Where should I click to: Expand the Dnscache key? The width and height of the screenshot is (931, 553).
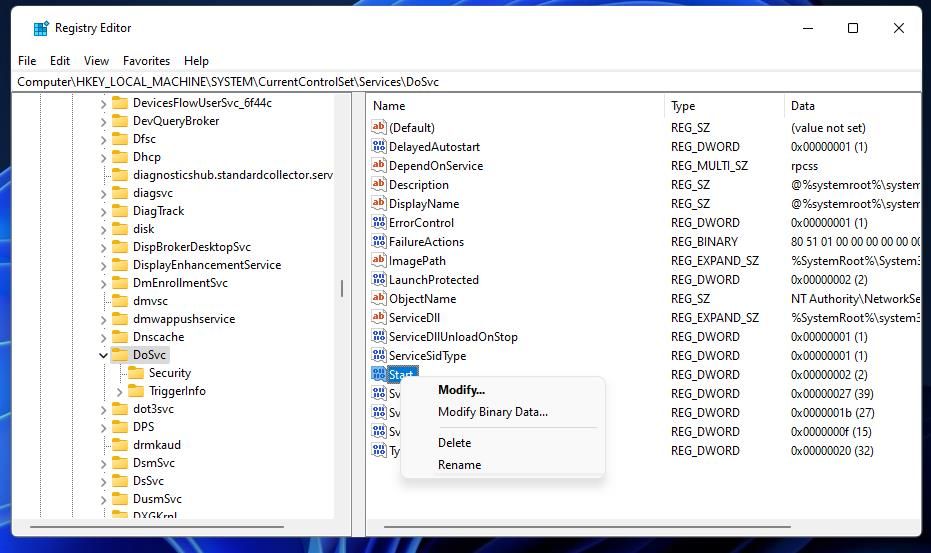(103, 337)
